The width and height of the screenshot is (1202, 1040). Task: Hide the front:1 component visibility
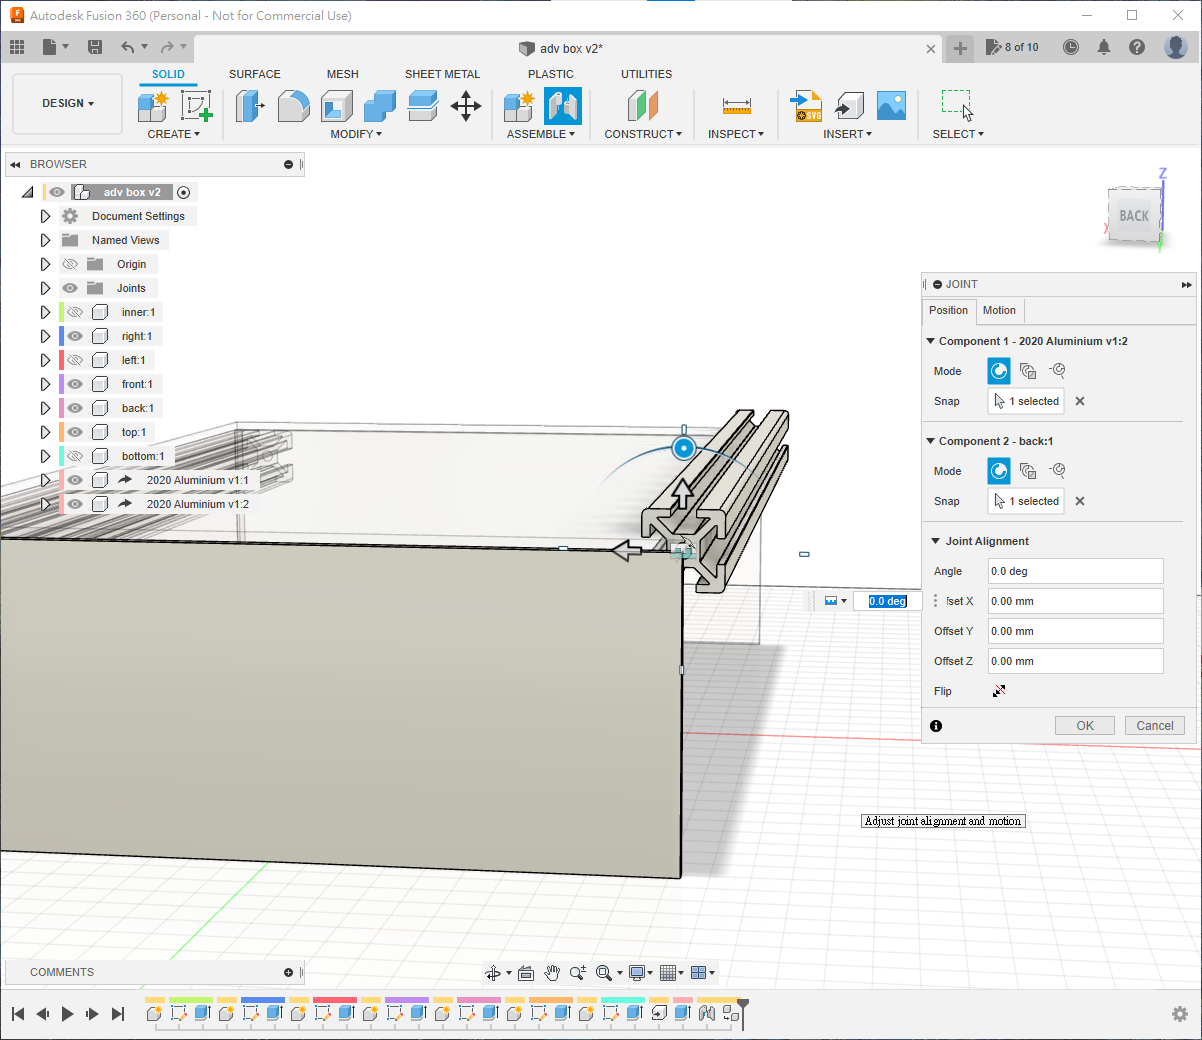(75, 384)
